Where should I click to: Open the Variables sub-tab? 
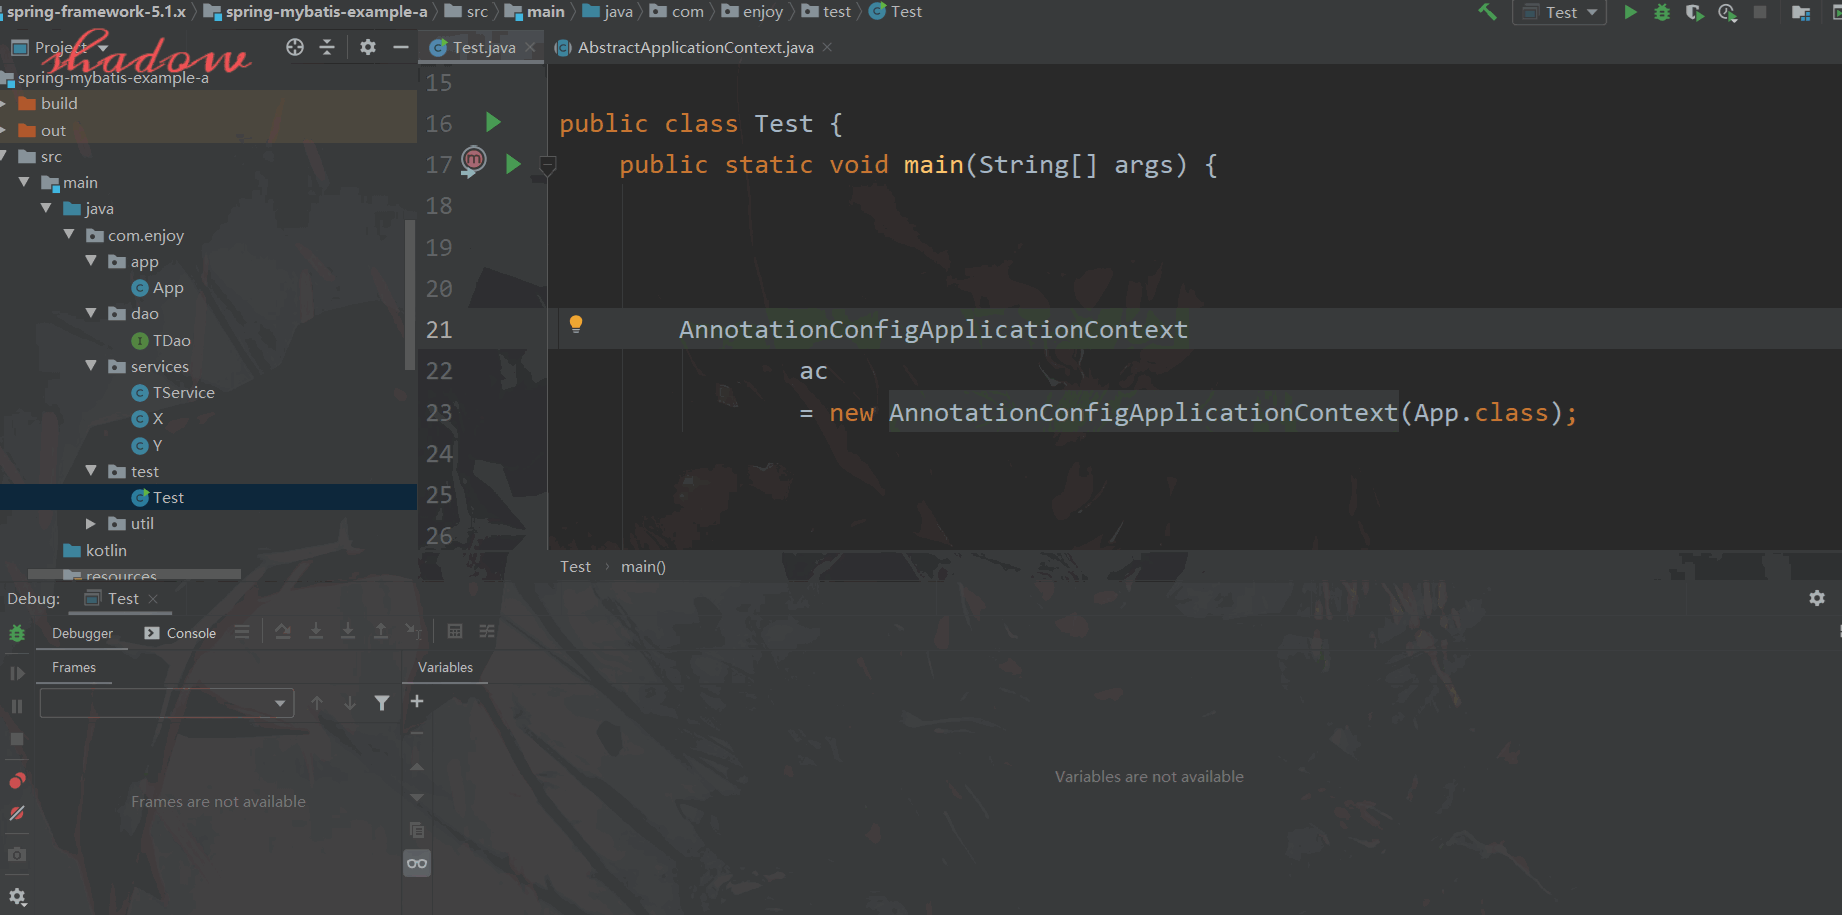tap(445, 668)
